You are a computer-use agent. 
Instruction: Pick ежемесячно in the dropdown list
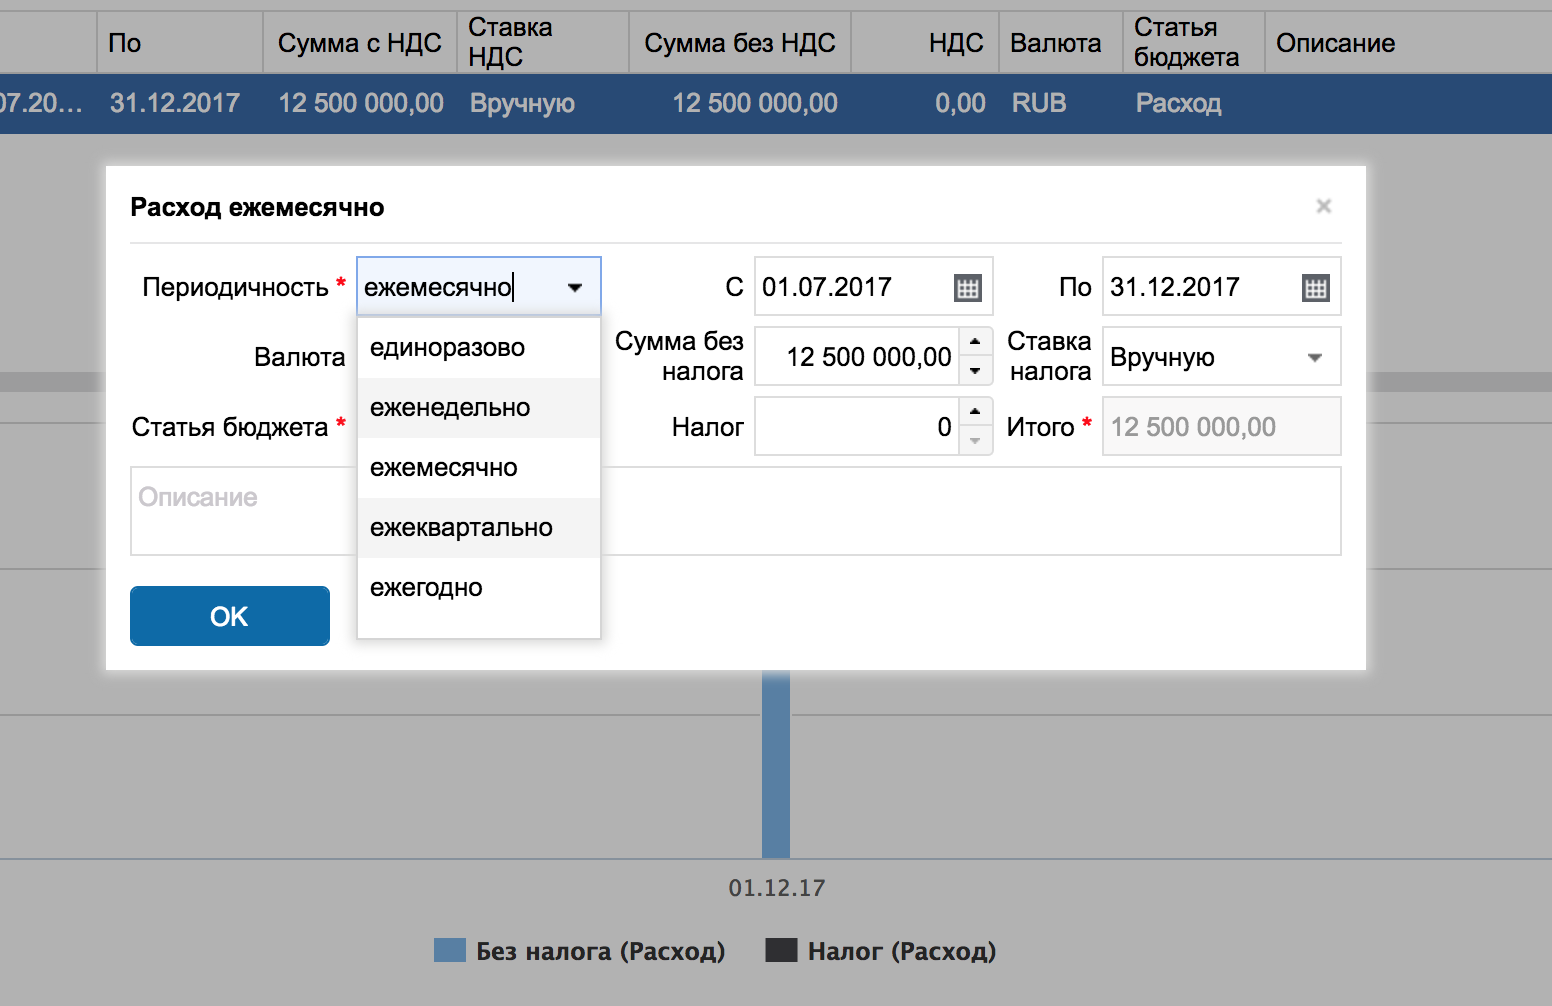pyautogui.click(x=444, y=468)
